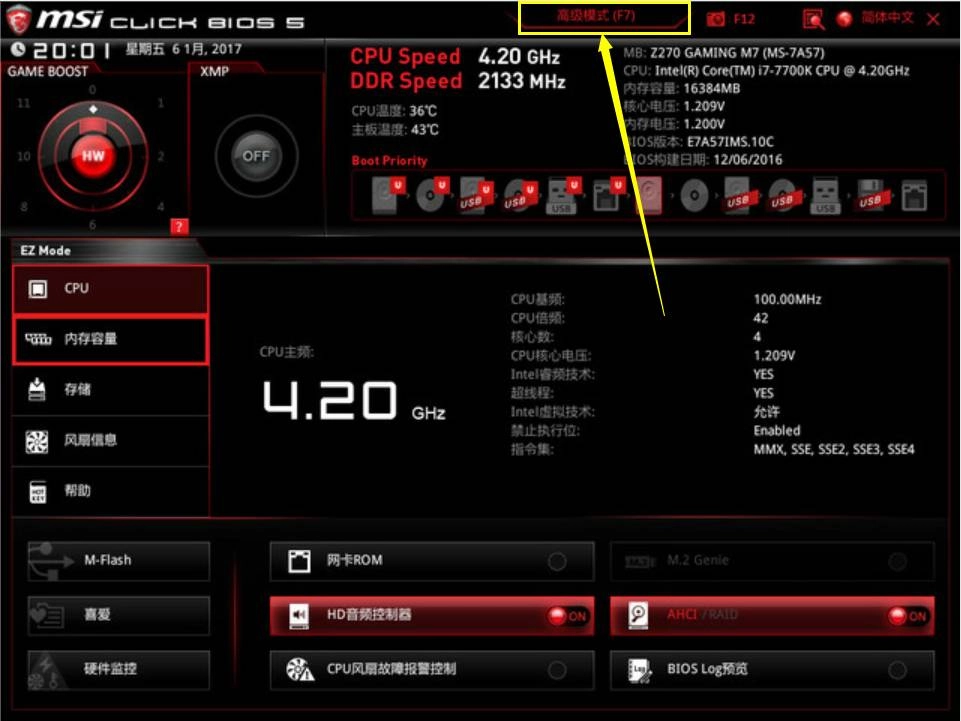Turn off HD音频控制器
Screen dimensions: 961x721
(432, 615)
